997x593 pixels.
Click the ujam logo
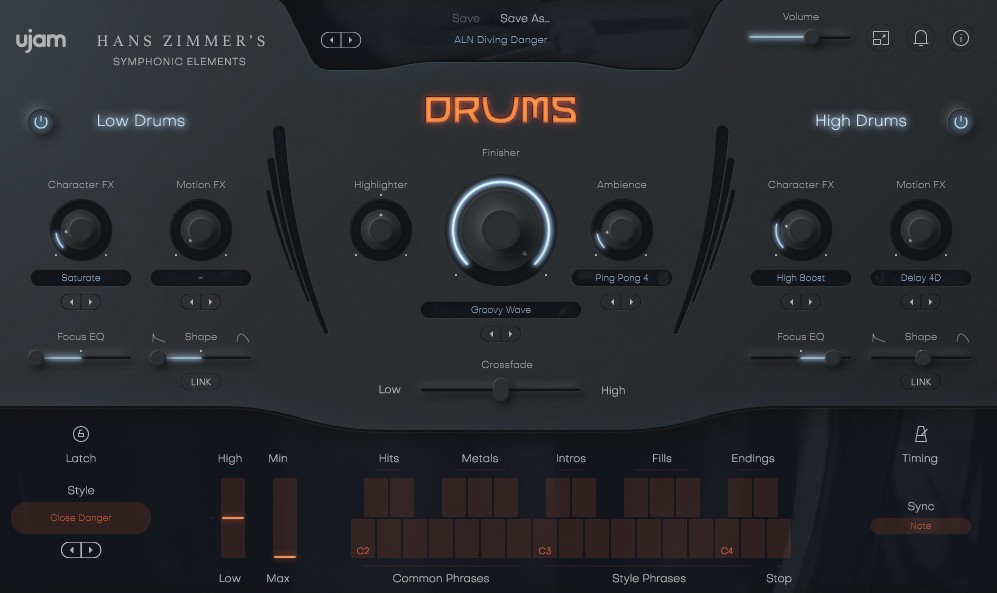pos(41,41)
